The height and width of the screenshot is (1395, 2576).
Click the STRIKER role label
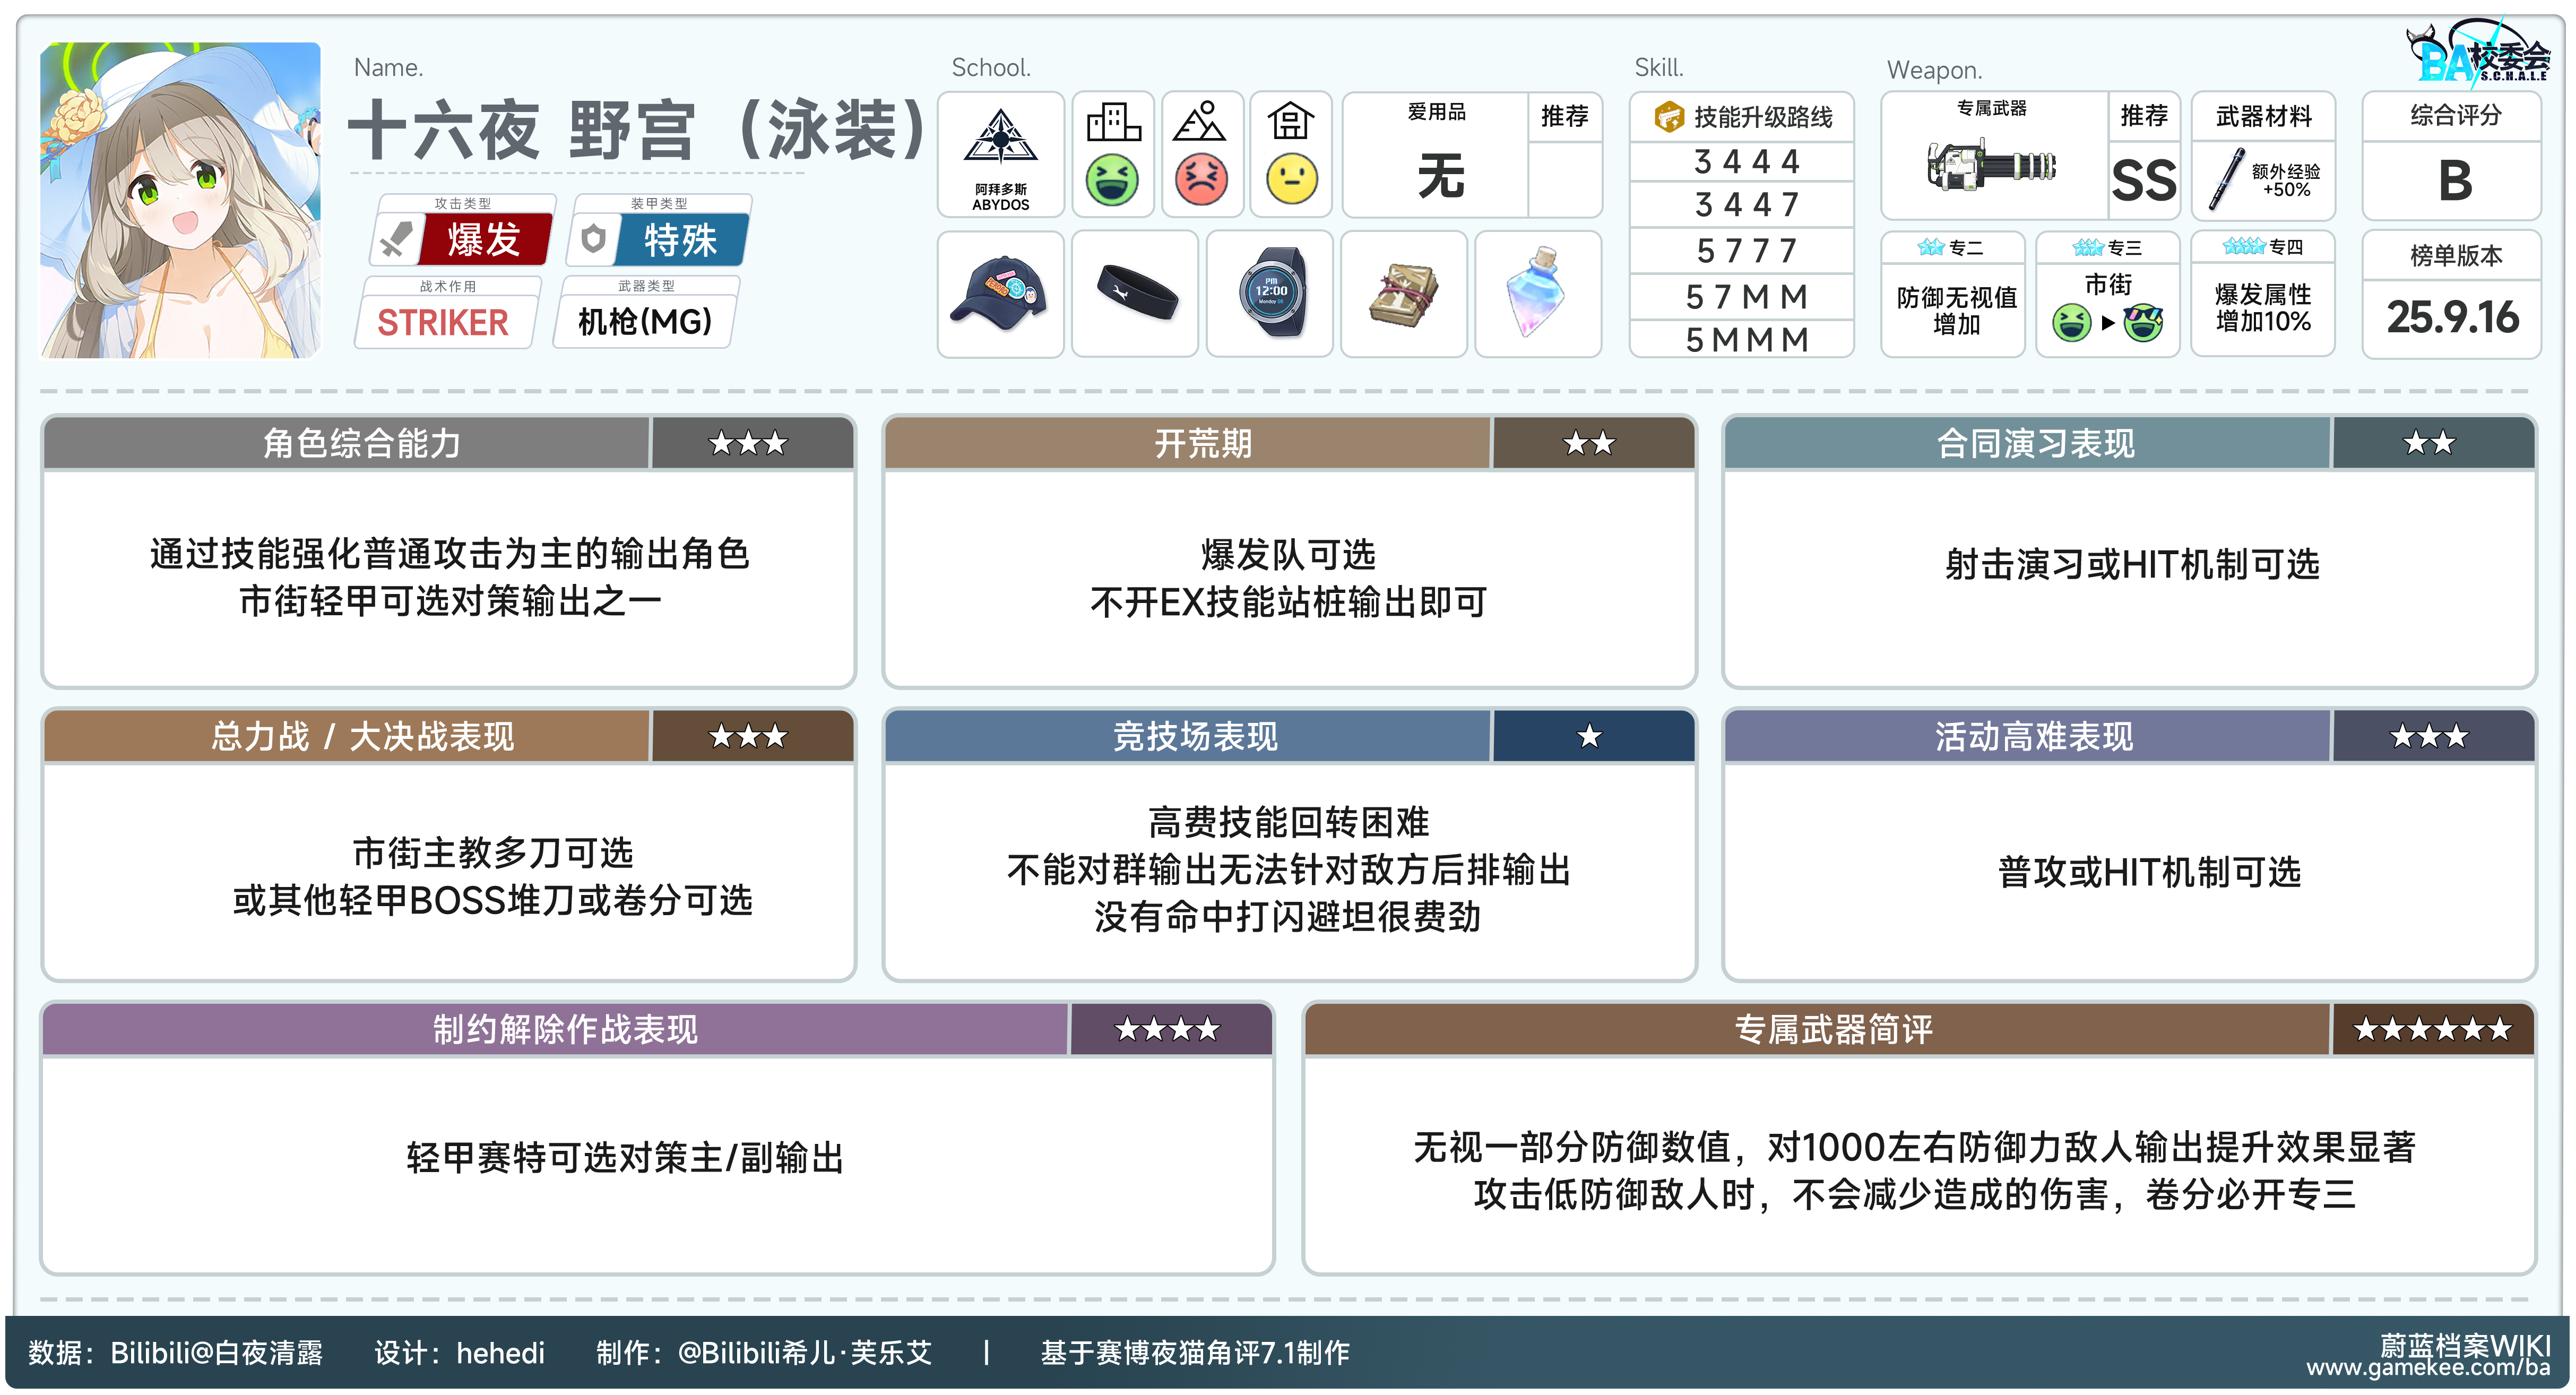point(443,323)
